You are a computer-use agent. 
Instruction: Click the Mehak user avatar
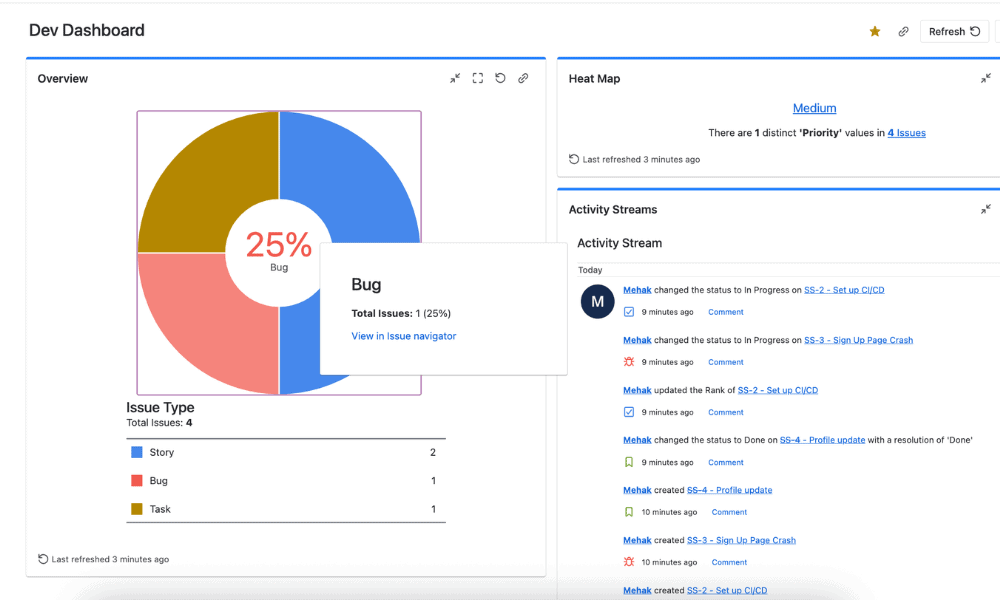click(x=597, y=301)
